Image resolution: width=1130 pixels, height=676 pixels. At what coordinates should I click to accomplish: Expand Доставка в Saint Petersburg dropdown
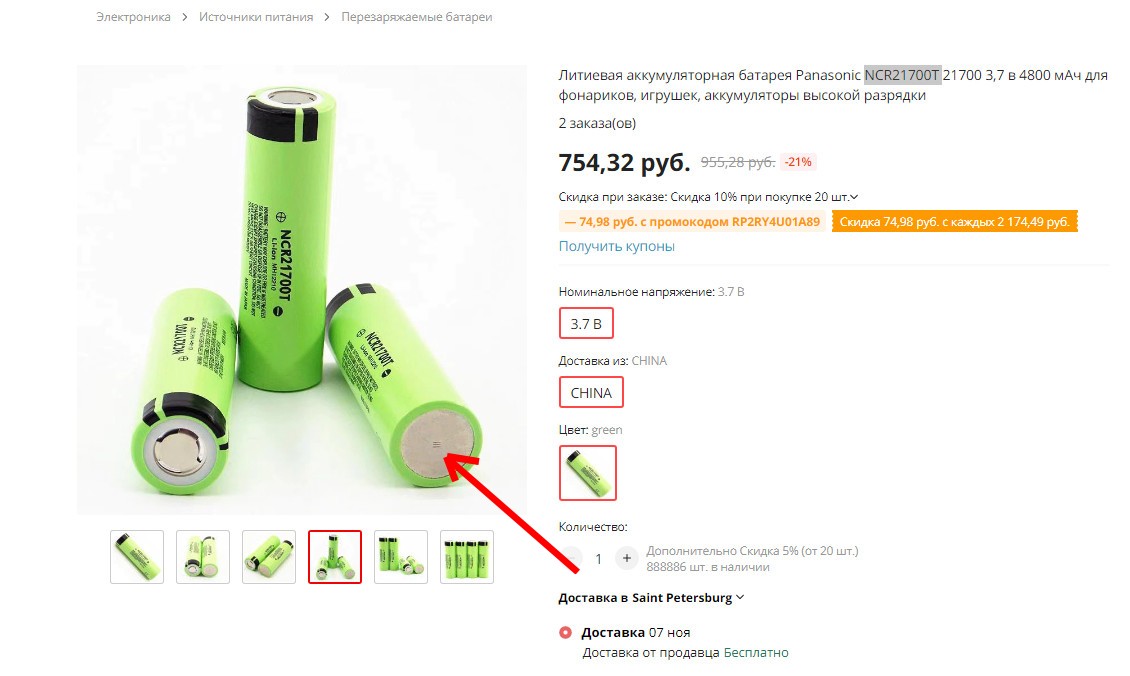651,597
